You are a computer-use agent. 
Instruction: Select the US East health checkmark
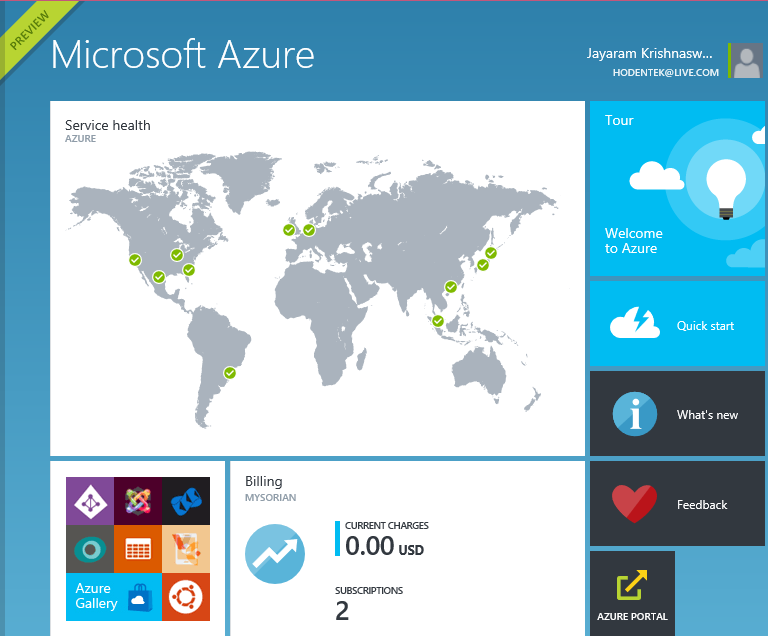pyautogui.click(x=189, y=269)
